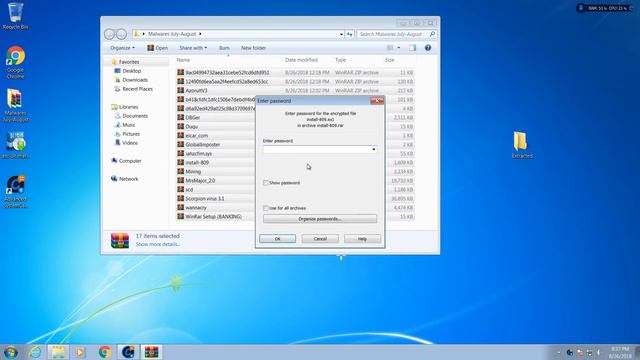Select the DBGer archive icon
The height and width of the screenshot is (360, 640).
tap(180, 117)
